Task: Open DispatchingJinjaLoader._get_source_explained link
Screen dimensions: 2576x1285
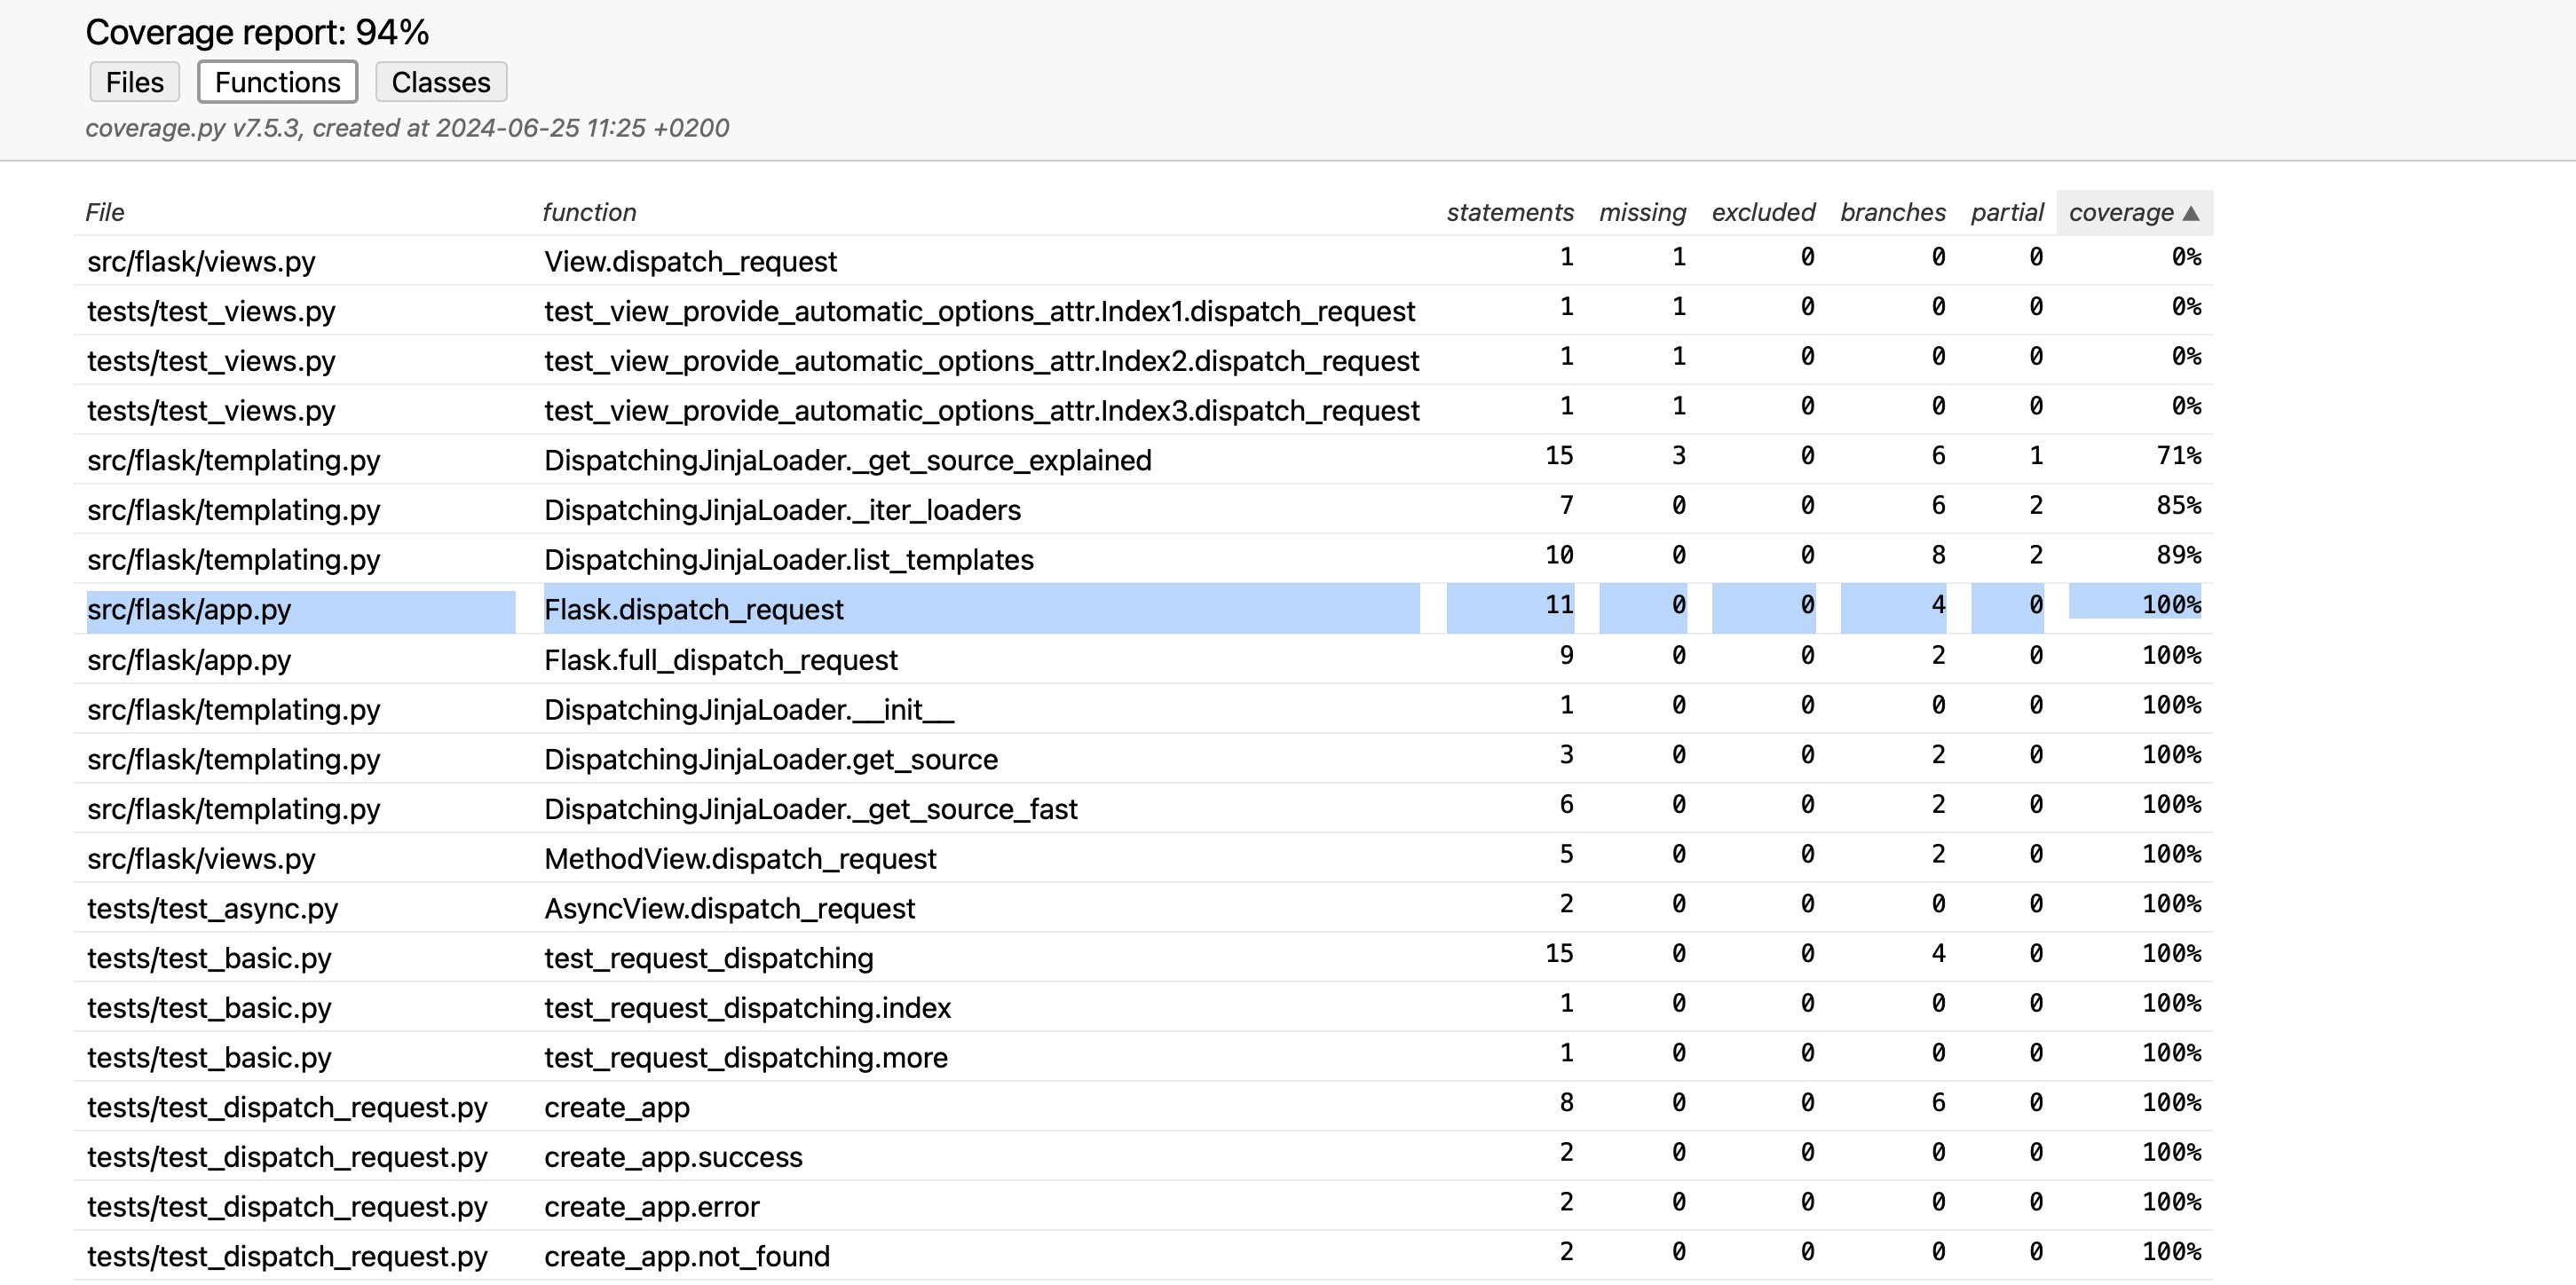Action: click(x=848, y=460)
